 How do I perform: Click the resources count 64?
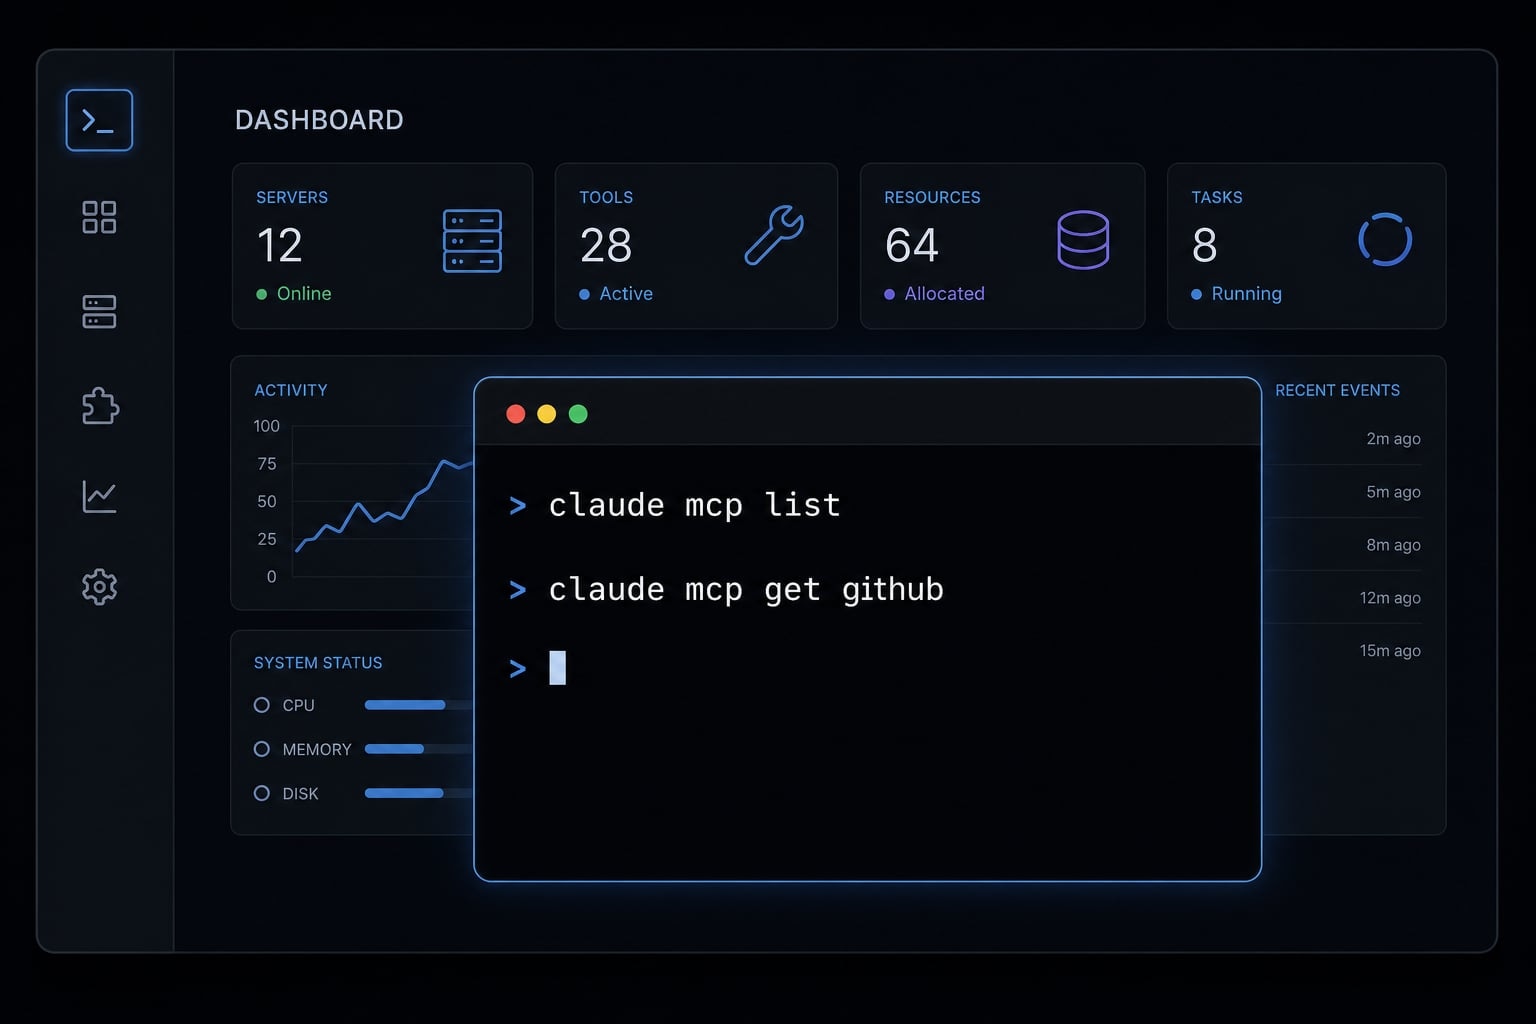click(912, 245)
